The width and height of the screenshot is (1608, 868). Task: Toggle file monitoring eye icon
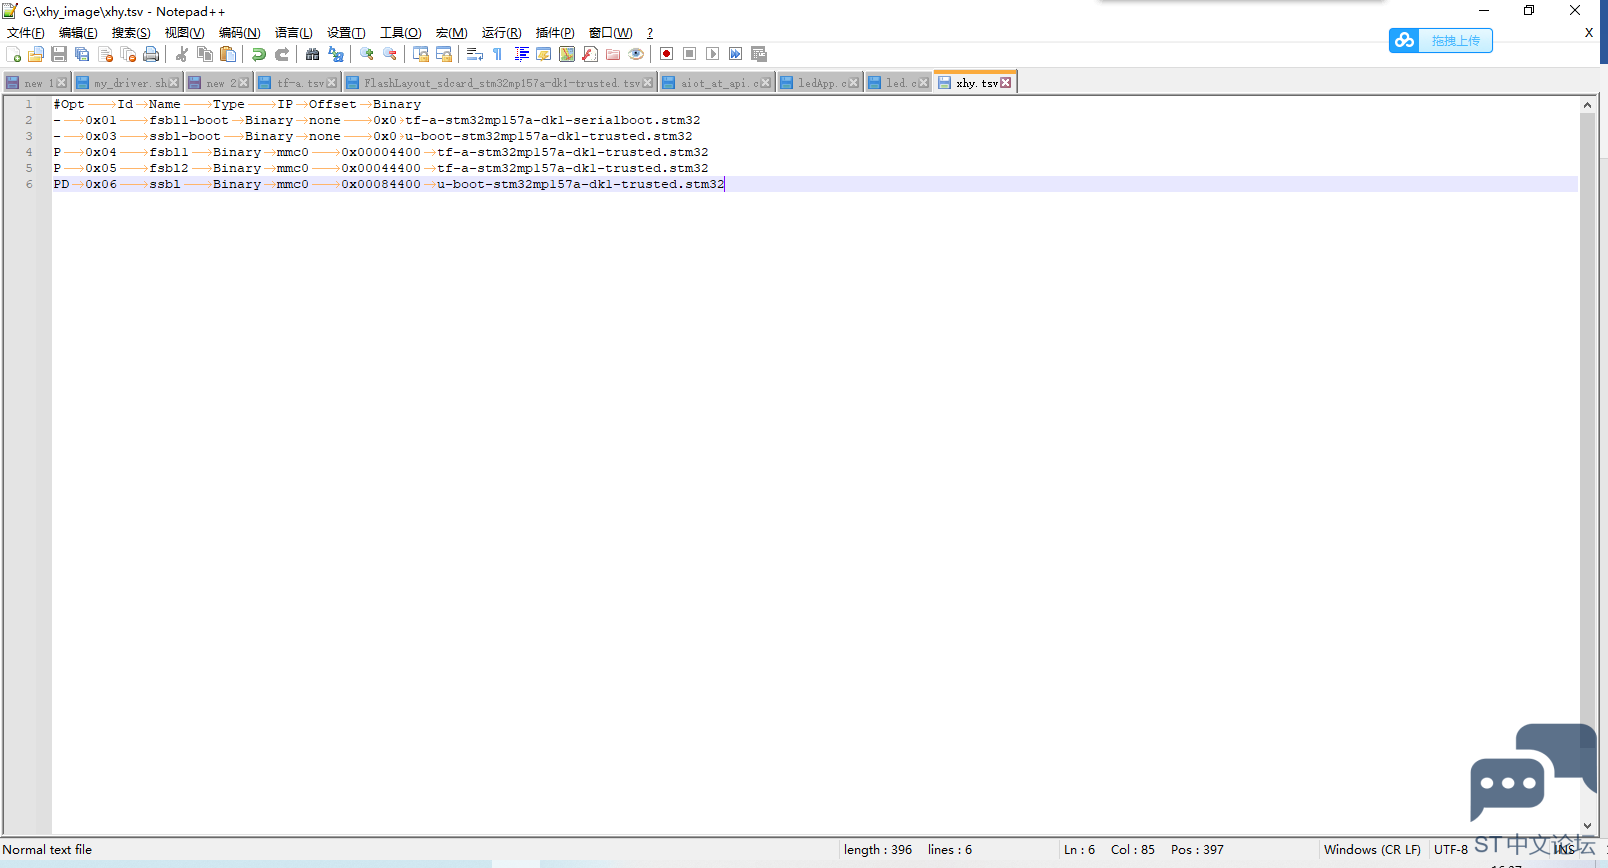pos(636,54)
